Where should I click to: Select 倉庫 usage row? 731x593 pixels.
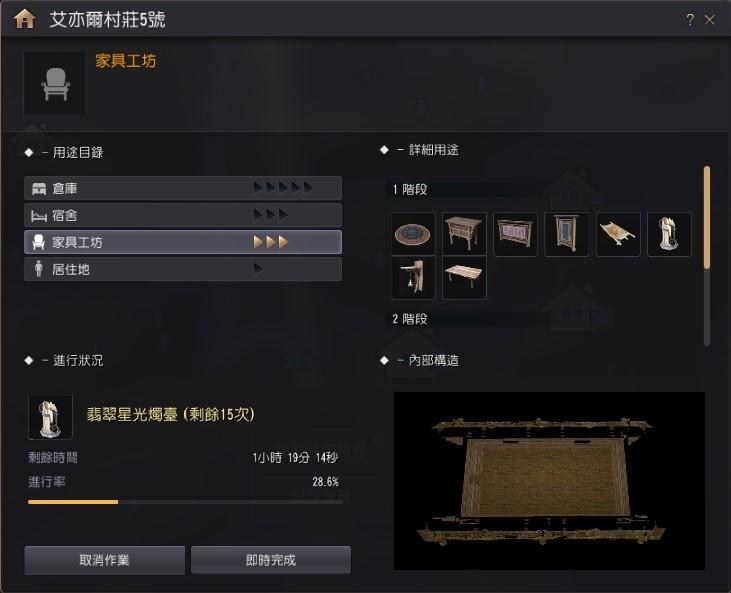[x=183, y=188]
